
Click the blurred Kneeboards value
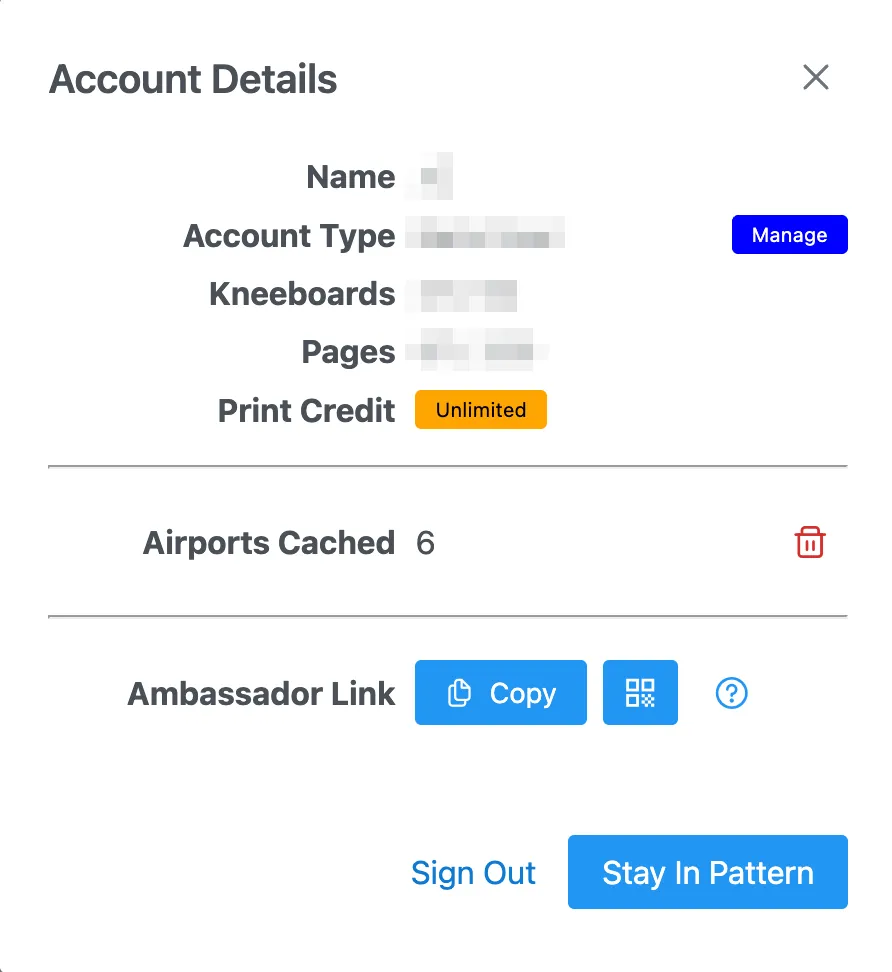pyautogui.click(x=467, y=294)
